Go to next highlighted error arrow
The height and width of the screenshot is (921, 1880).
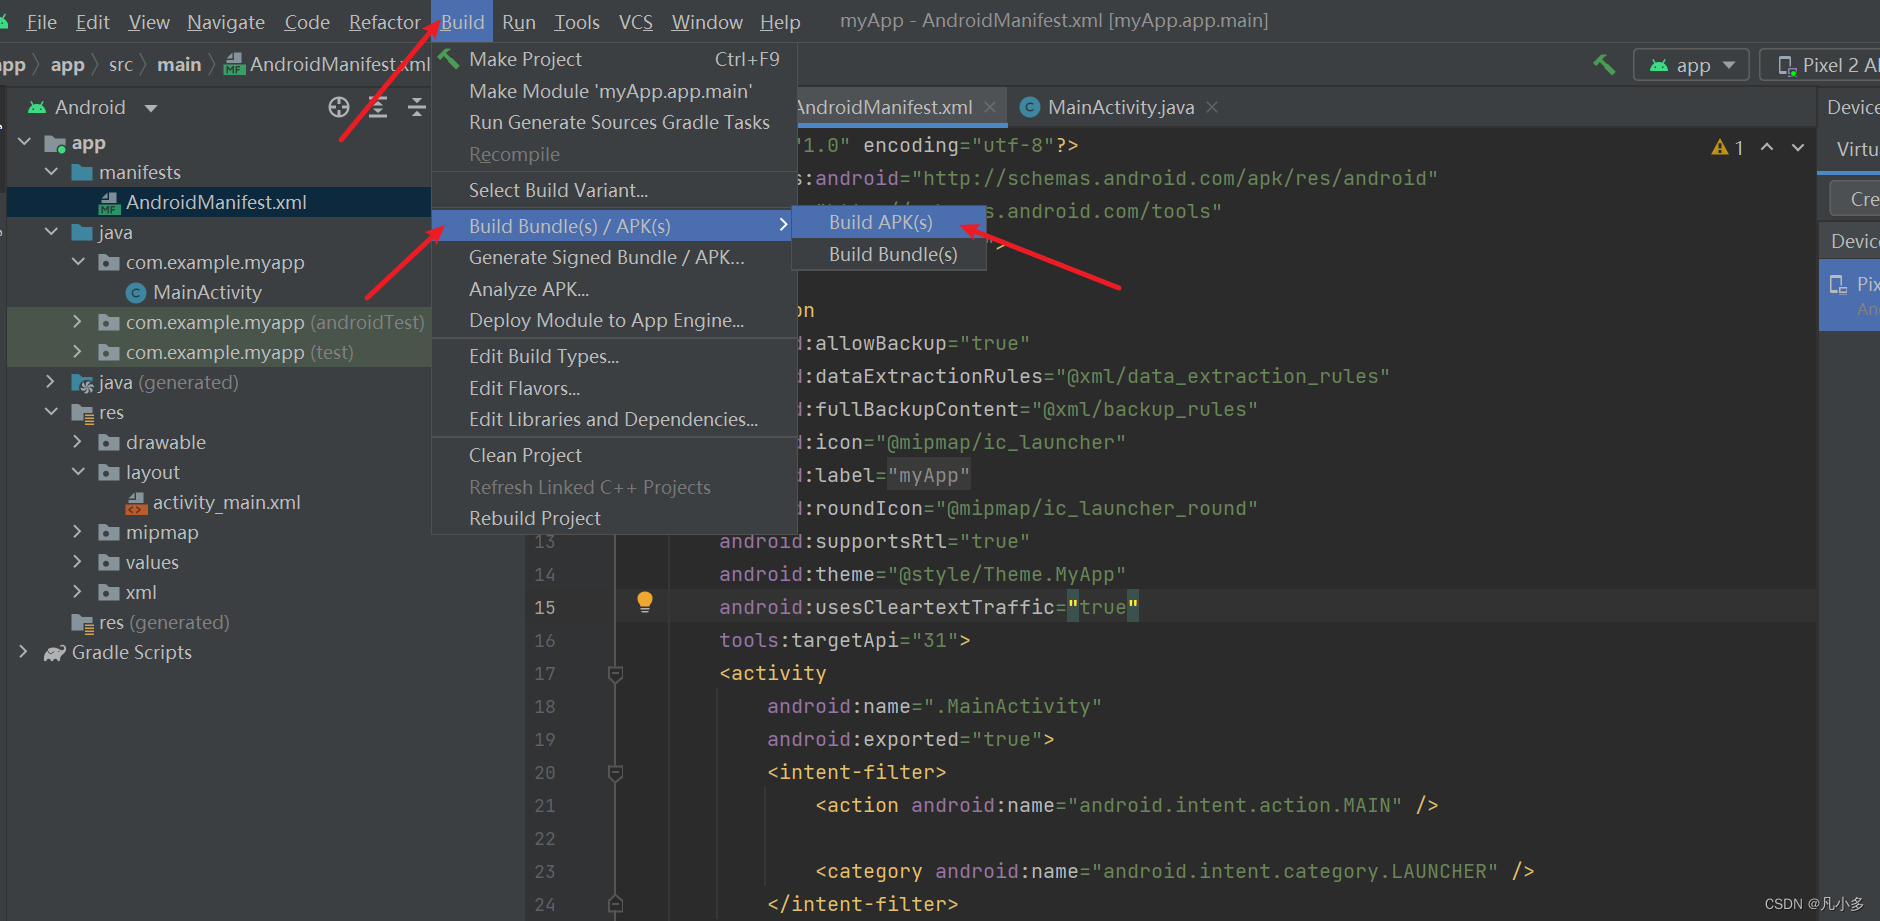(x=1798, y=147)
